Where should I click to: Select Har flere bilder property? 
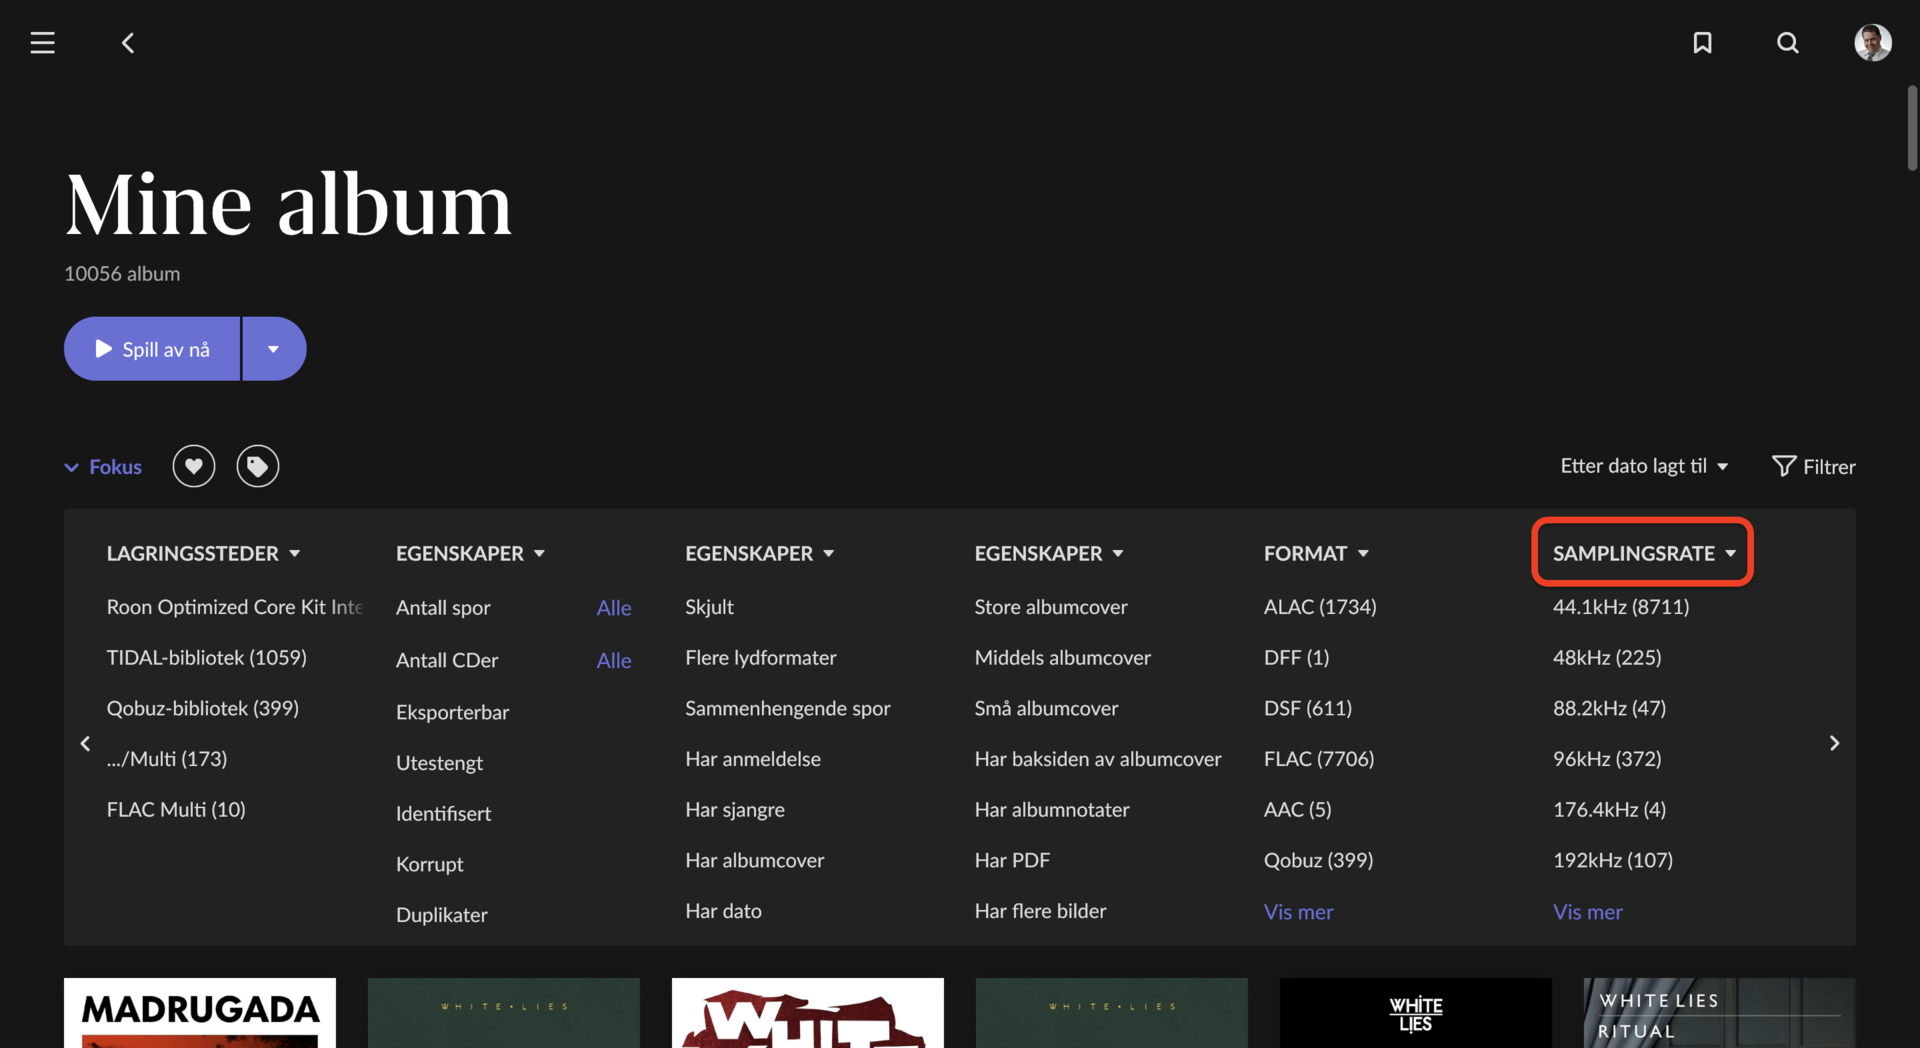1041,911
